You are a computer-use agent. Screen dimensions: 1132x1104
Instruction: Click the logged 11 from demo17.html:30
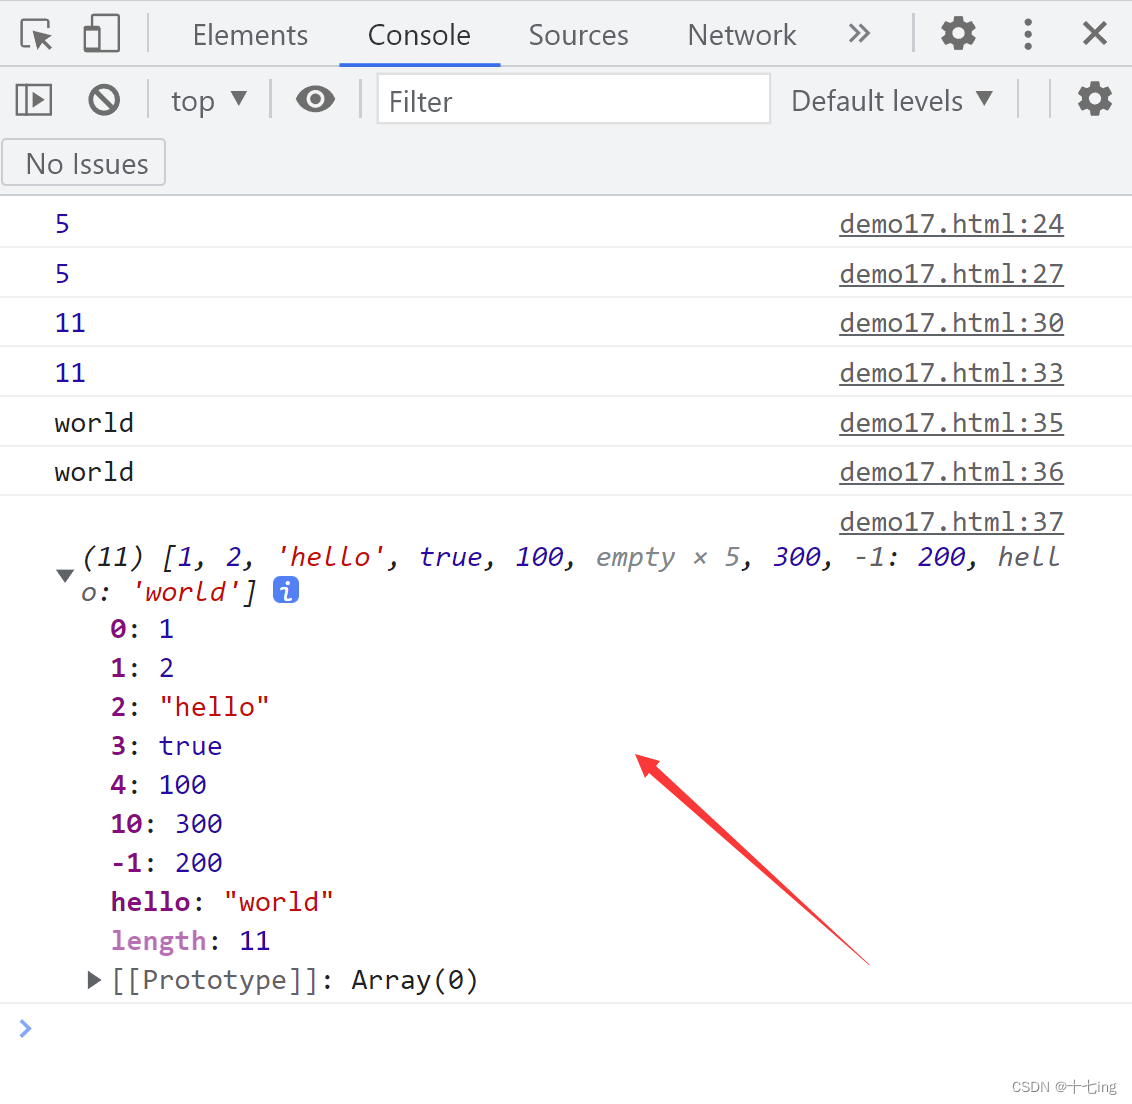tap(70, 323)
